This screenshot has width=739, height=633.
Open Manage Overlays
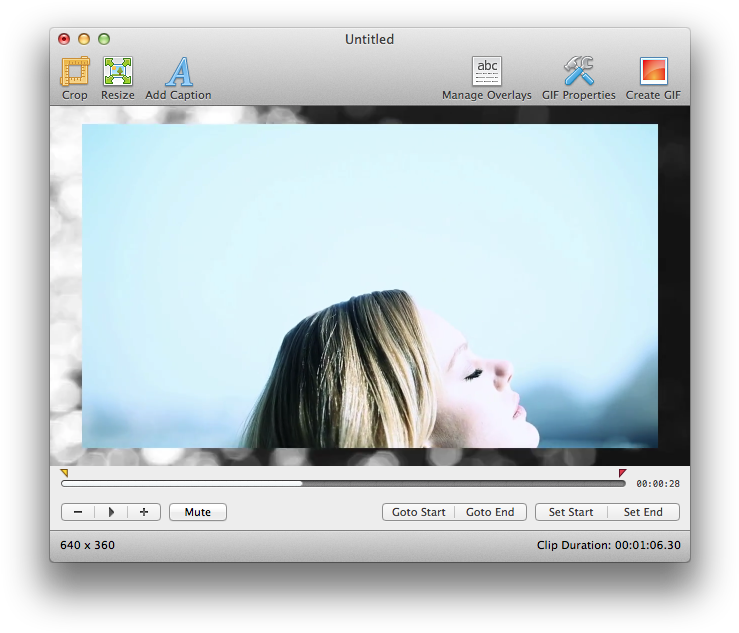(x=487, y=72)
